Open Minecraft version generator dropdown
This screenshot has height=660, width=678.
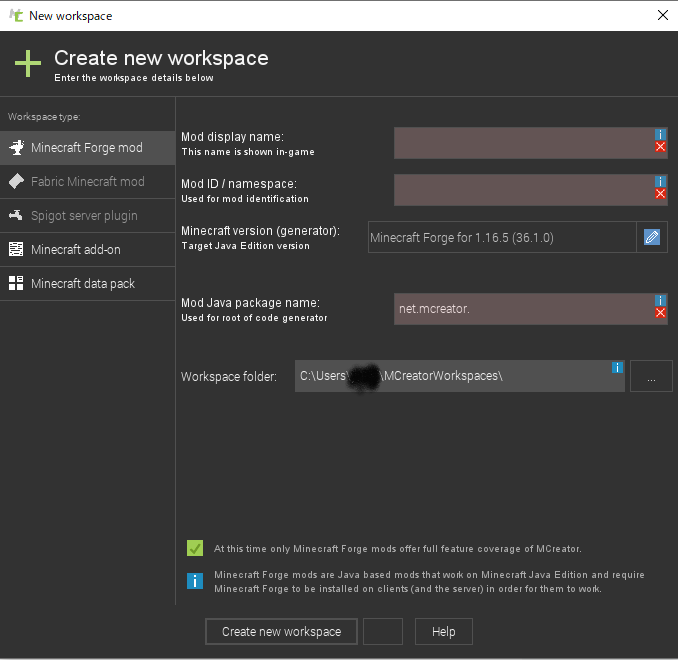(x=502, y=237)
